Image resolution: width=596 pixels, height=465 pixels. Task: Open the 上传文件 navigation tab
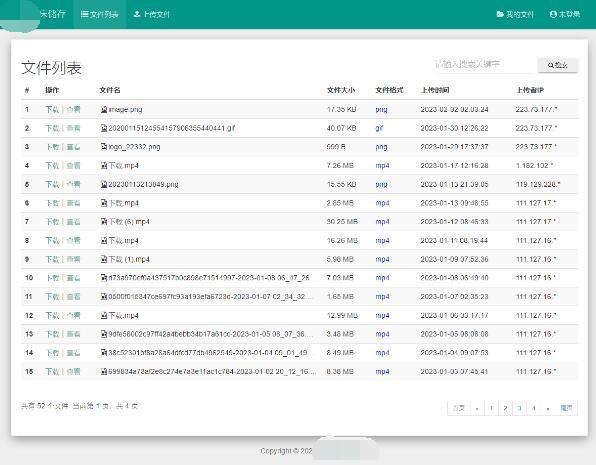152,14
